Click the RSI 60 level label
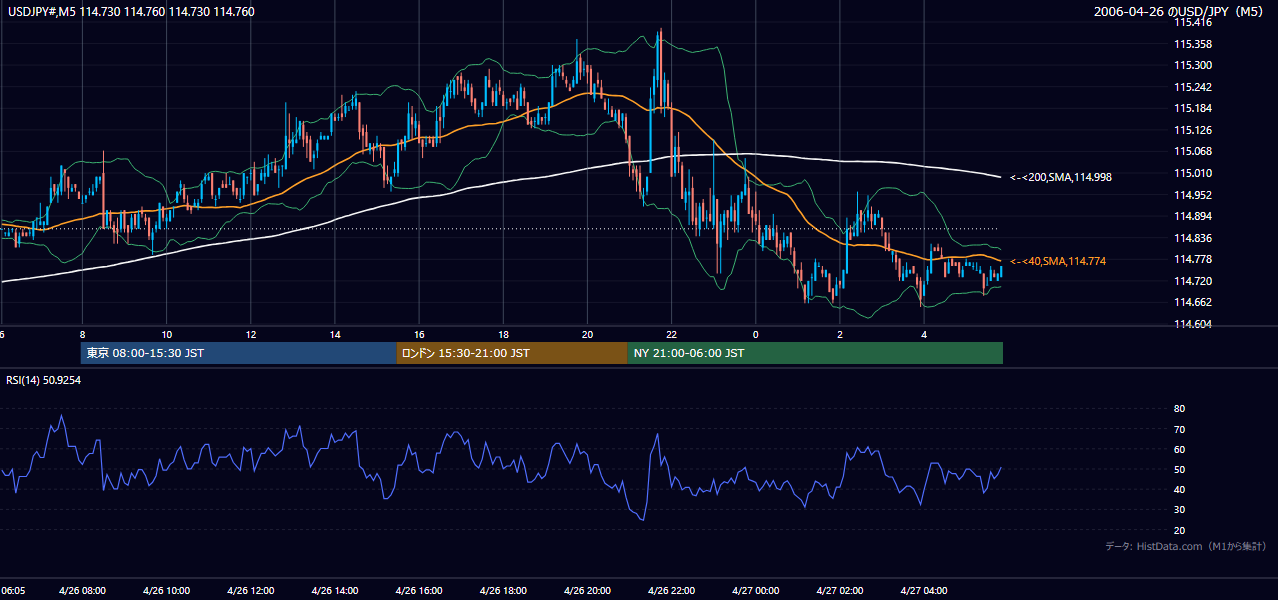This screenshot has height=600, width=1278. point(1179,449)
